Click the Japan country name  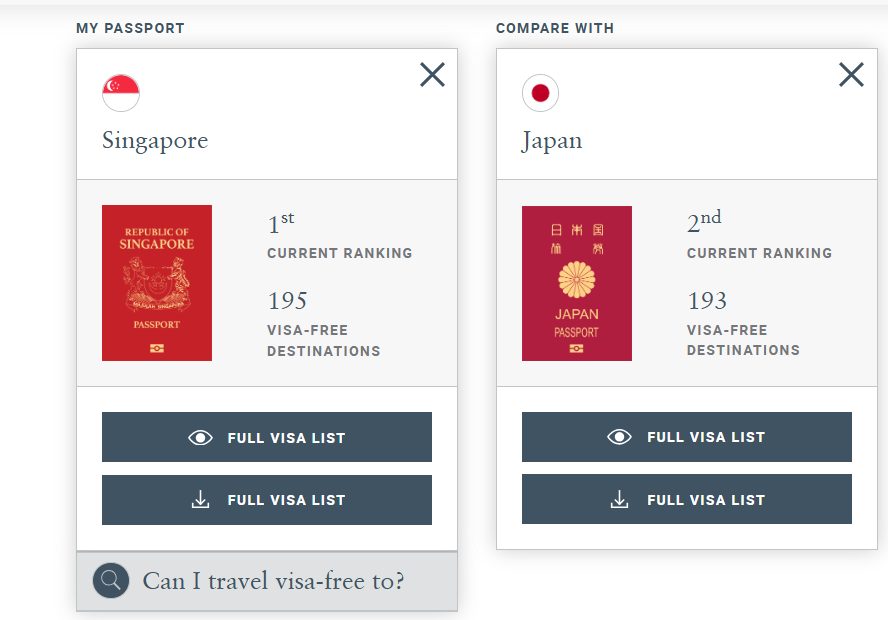pos(552,141)
